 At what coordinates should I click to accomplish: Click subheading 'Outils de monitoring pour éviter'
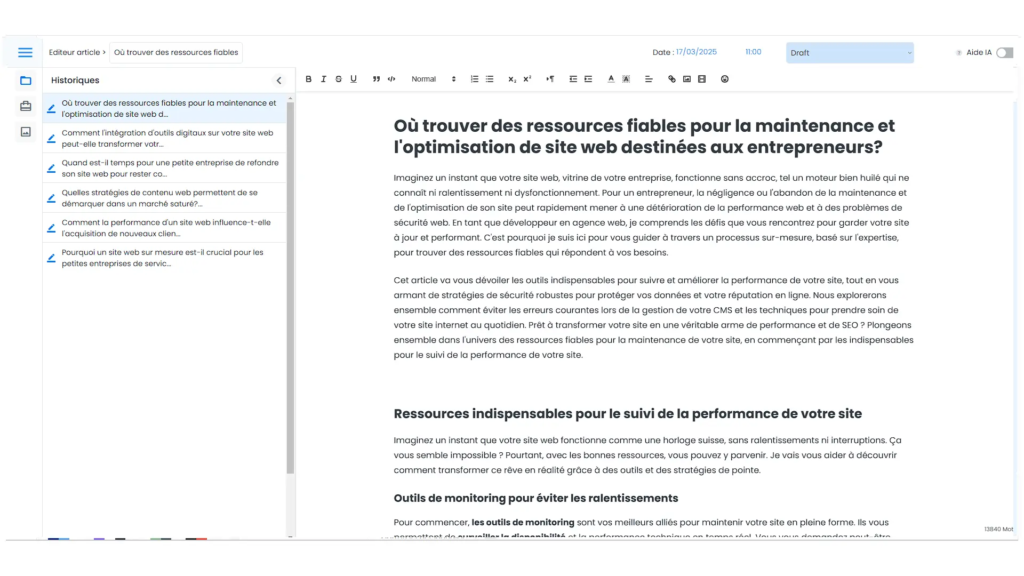tap(536, 498)
